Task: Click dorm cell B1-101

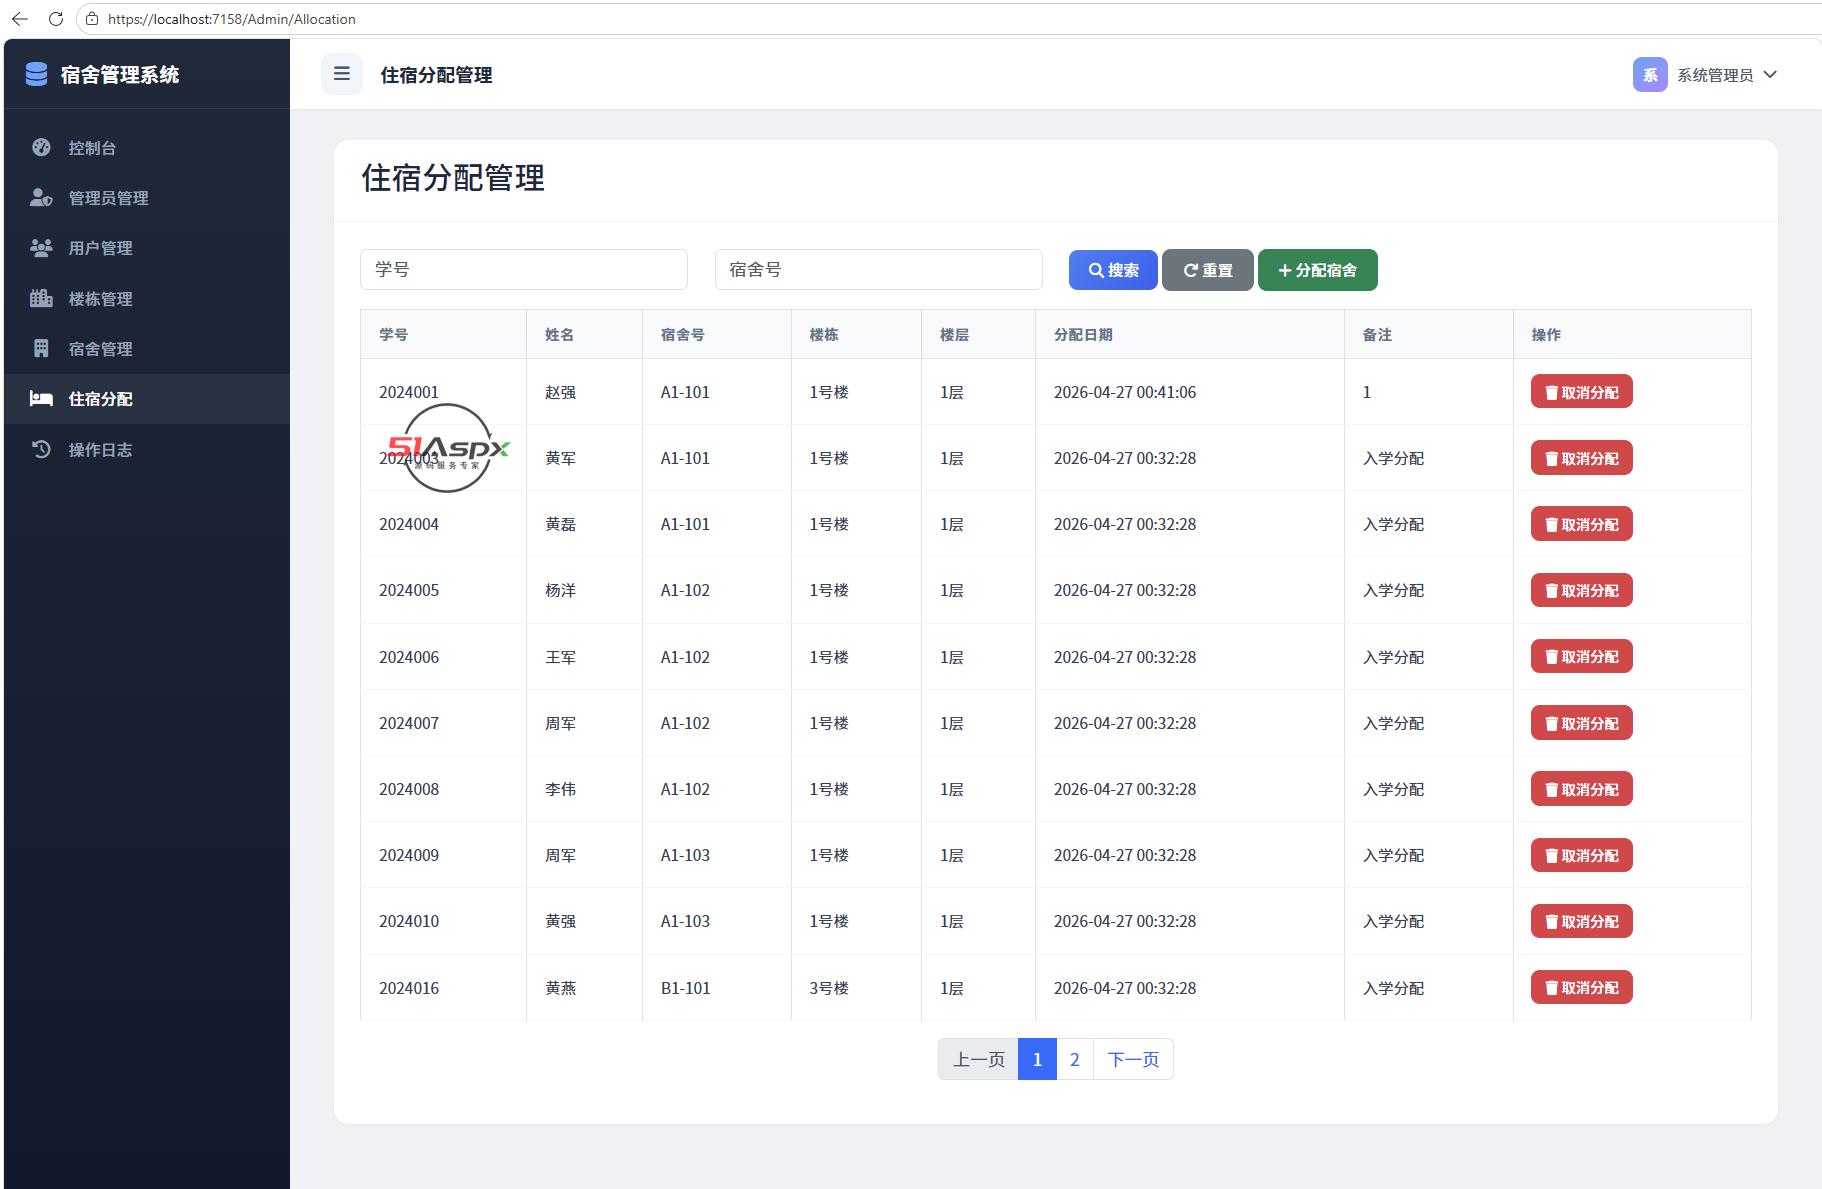Action: pos(685,988)
